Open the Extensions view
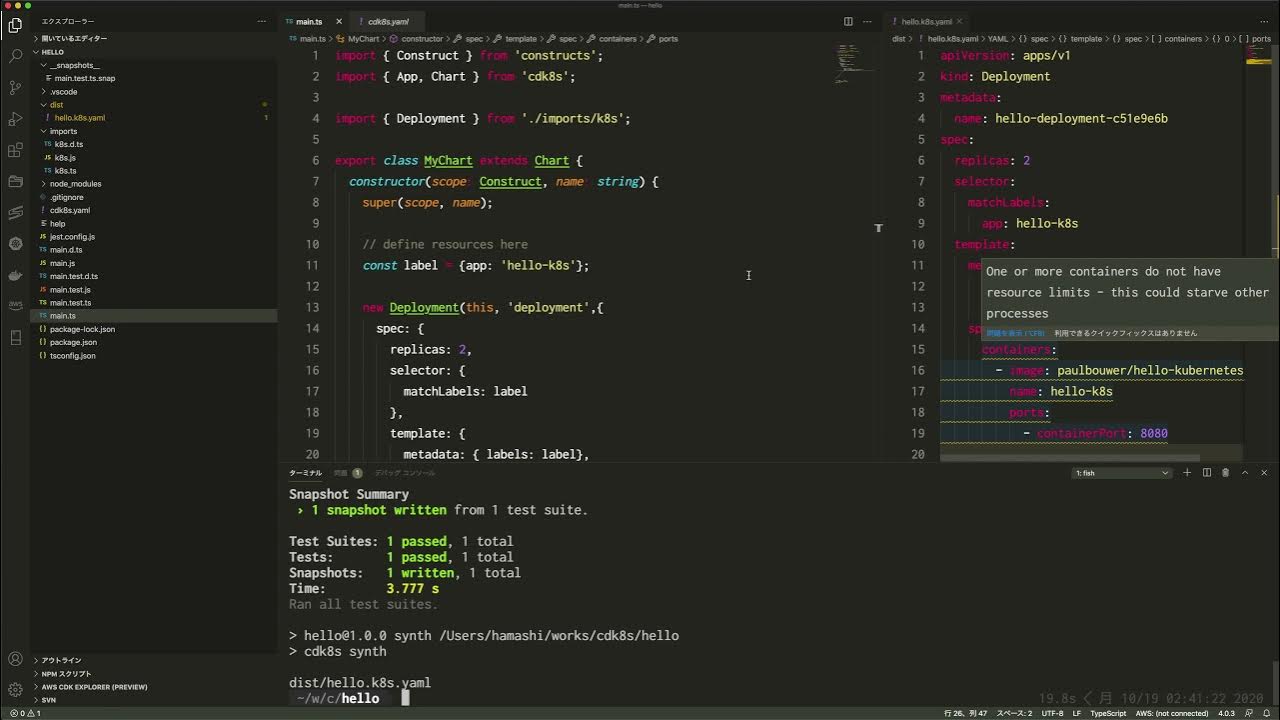 click(15, 150)
